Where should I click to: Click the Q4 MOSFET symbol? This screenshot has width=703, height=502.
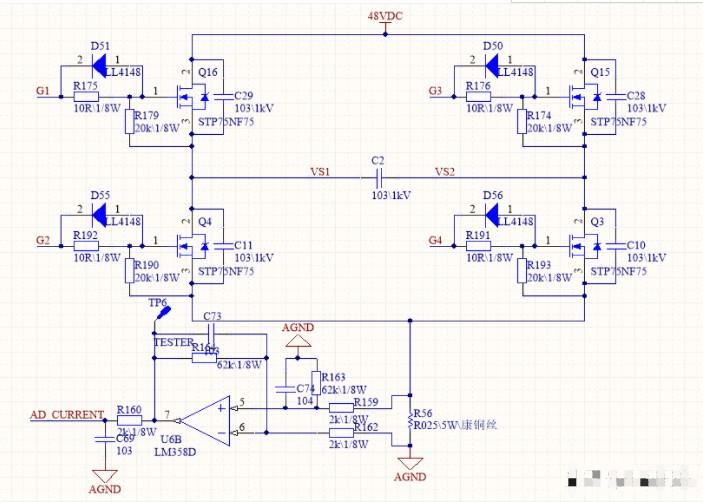194,246
